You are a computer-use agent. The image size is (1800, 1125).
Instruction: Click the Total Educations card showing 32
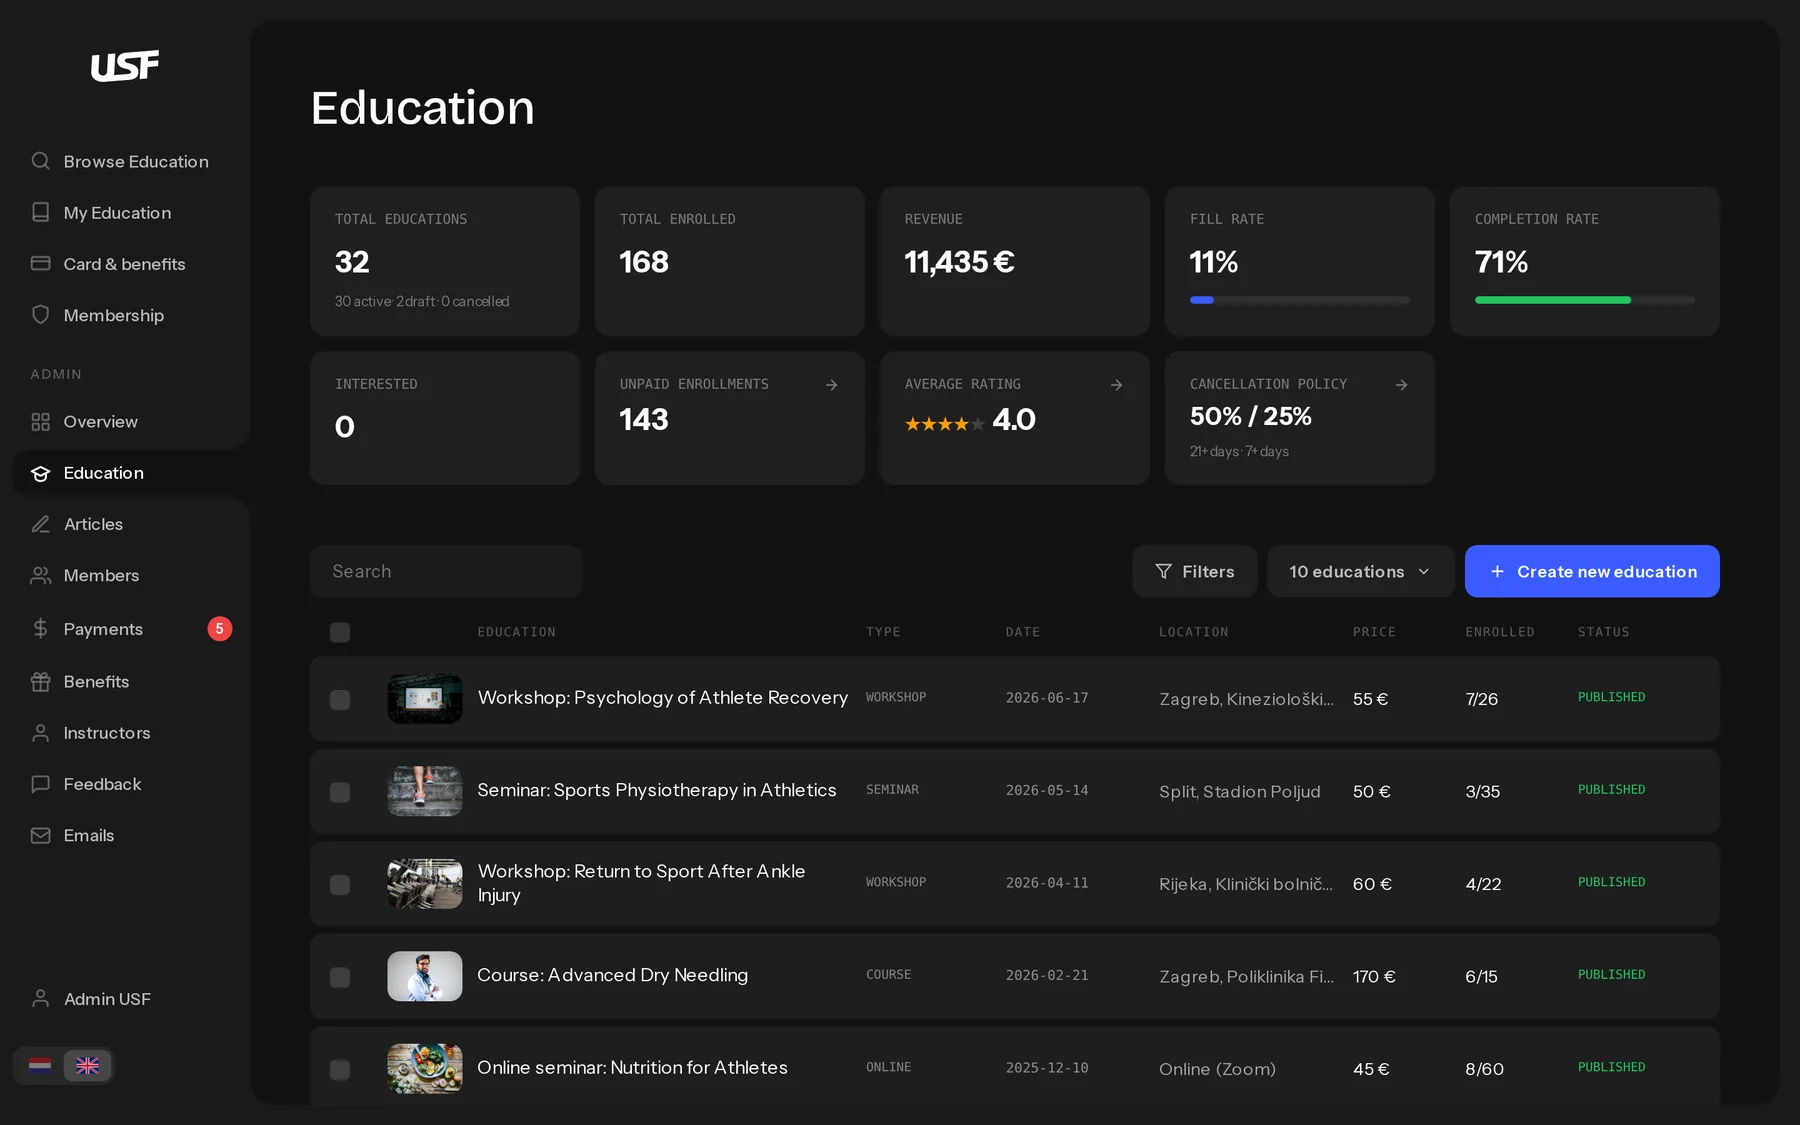pos(445,261)
